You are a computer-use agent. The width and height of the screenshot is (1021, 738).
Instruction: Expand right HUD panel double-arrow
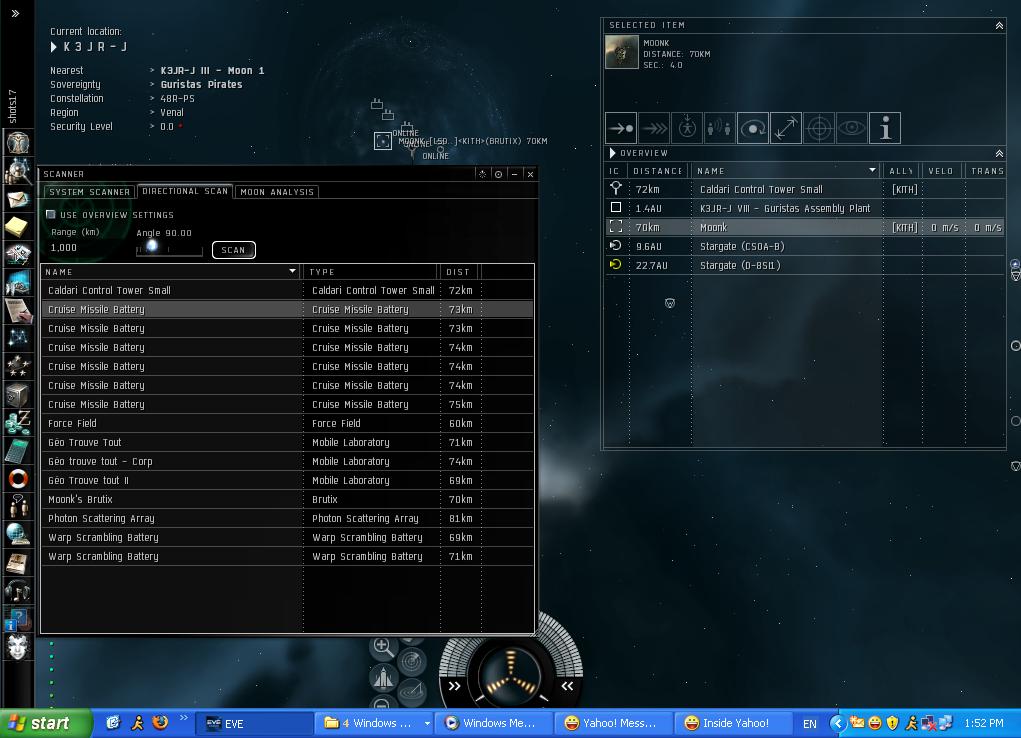567,686
